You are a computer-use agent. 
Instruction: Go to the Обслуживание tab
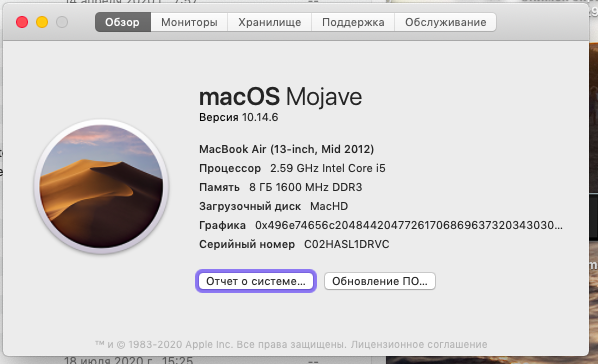tap(445, 22)
